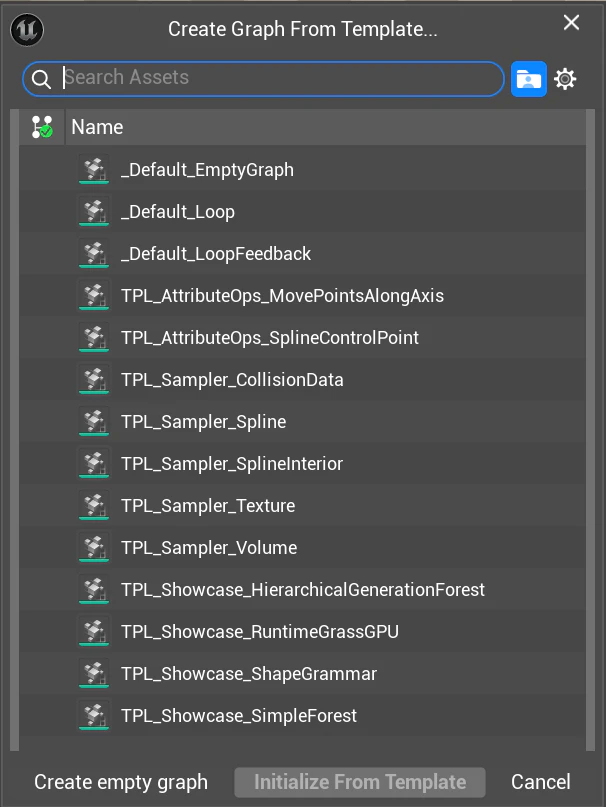Choose TPL_AttributeOps_MovePointsAlongAxis template
This screenshot has height=807, width=606.
(302, 295)
